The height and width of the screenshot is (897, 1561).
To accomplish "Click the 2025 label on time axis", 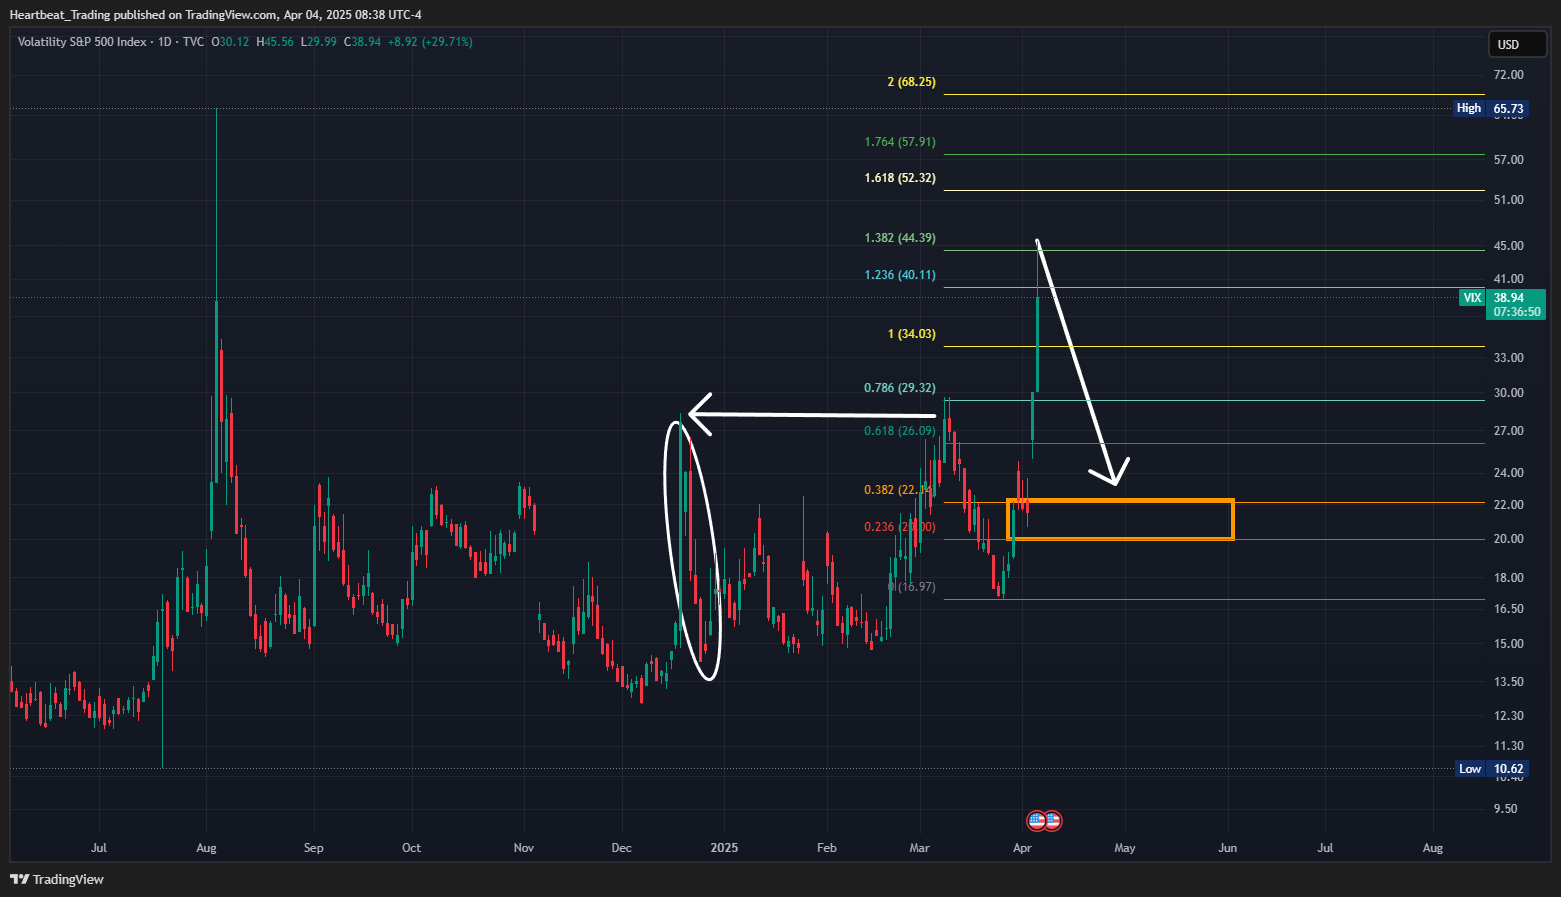I will point(724,848).
